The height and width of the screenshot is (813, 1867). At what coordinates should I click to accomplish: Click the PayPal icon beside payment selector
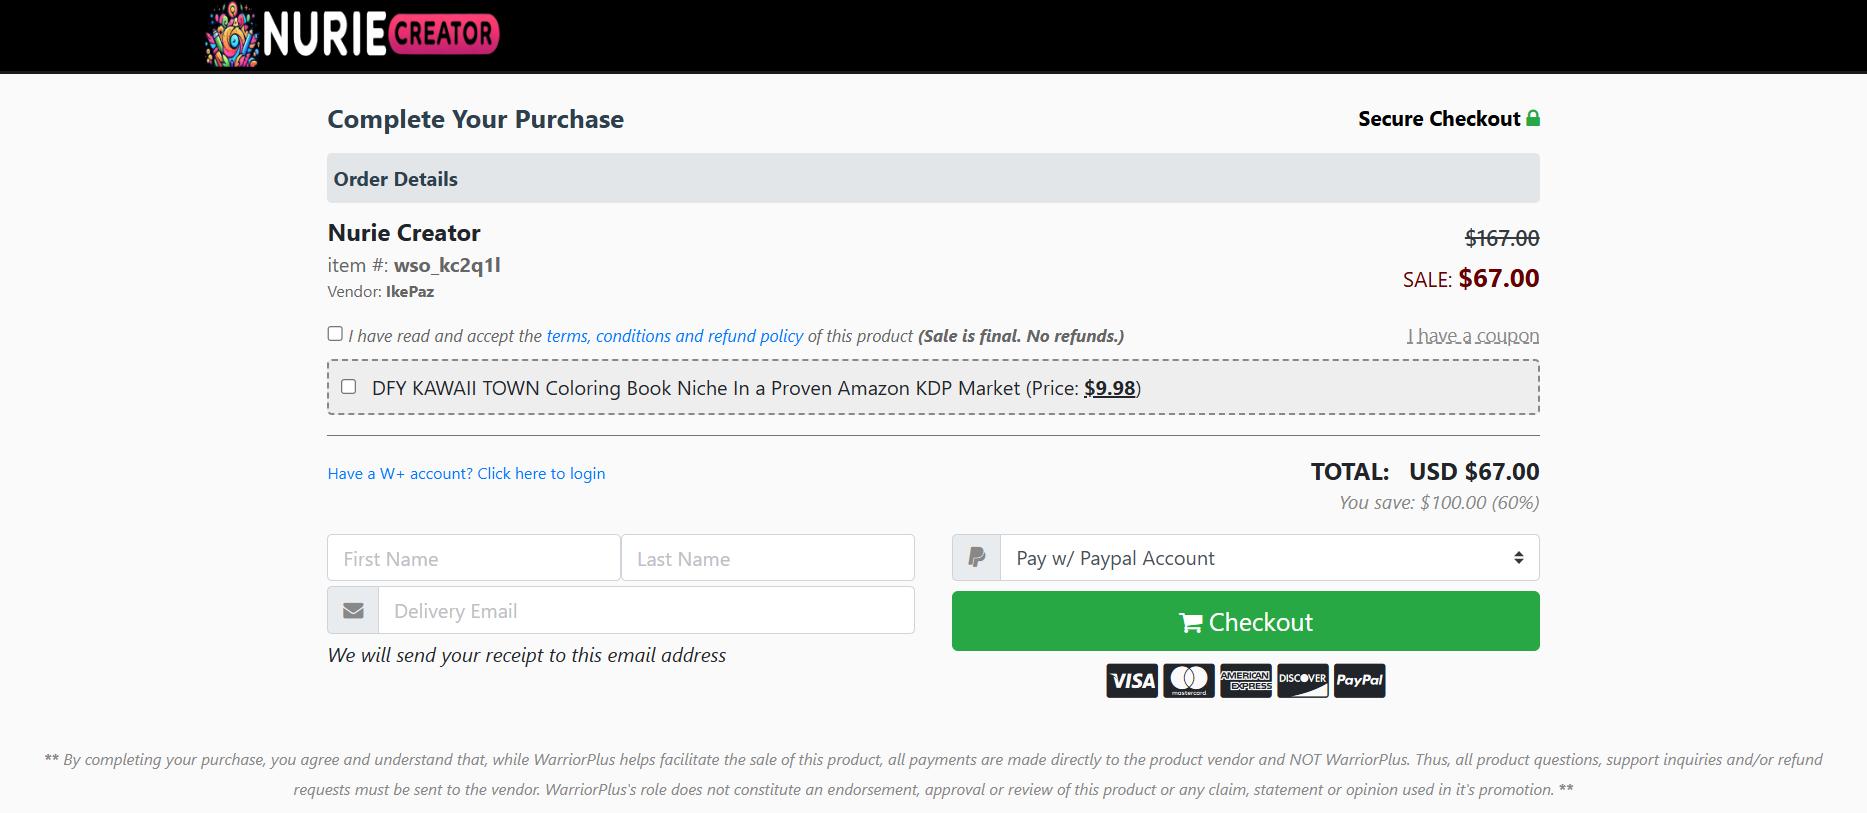pos(977,558)
